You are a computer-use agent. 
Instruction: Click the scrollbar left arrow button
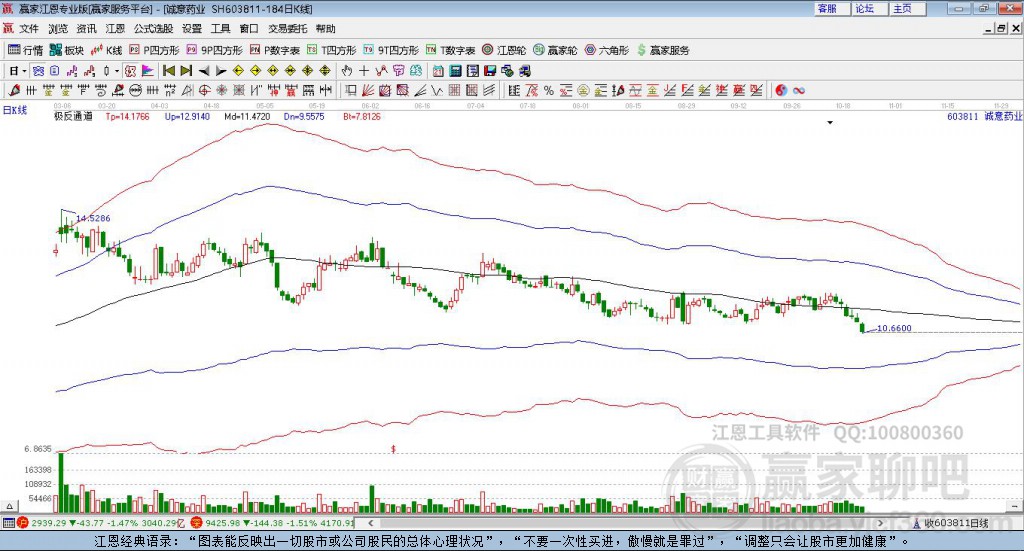click(x=370, y=523)
